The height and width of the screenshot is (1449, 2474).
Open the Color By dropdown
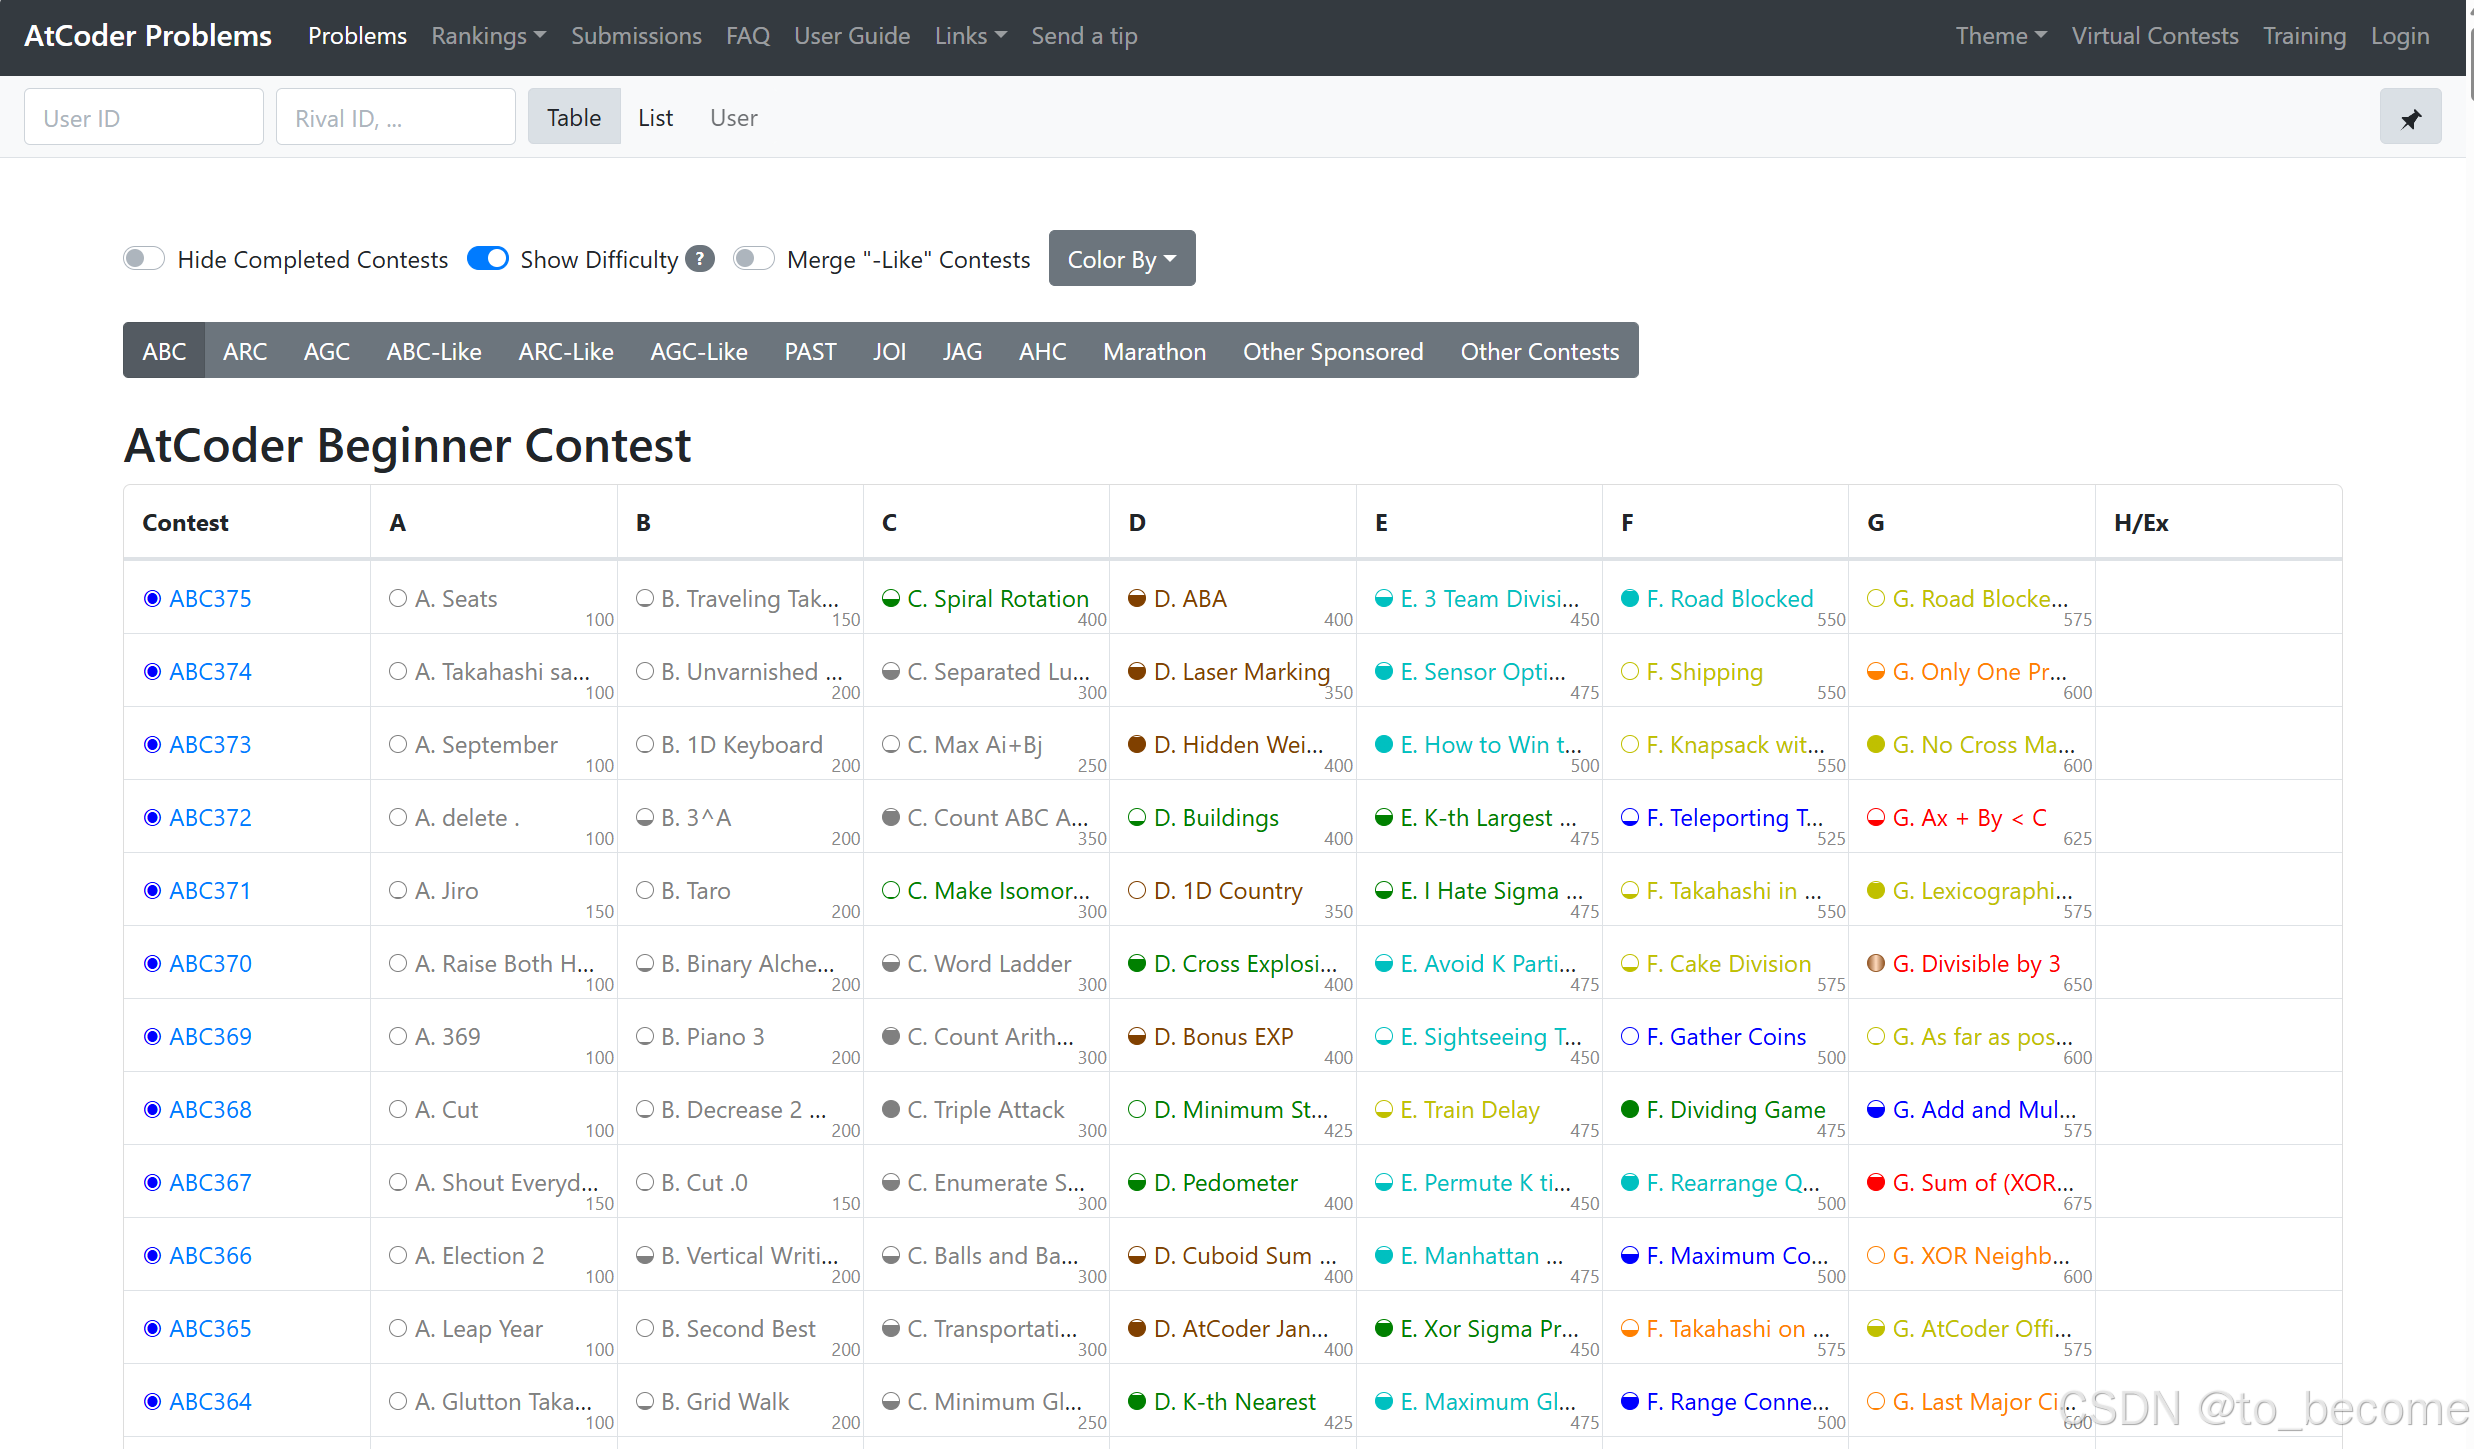1121,259
